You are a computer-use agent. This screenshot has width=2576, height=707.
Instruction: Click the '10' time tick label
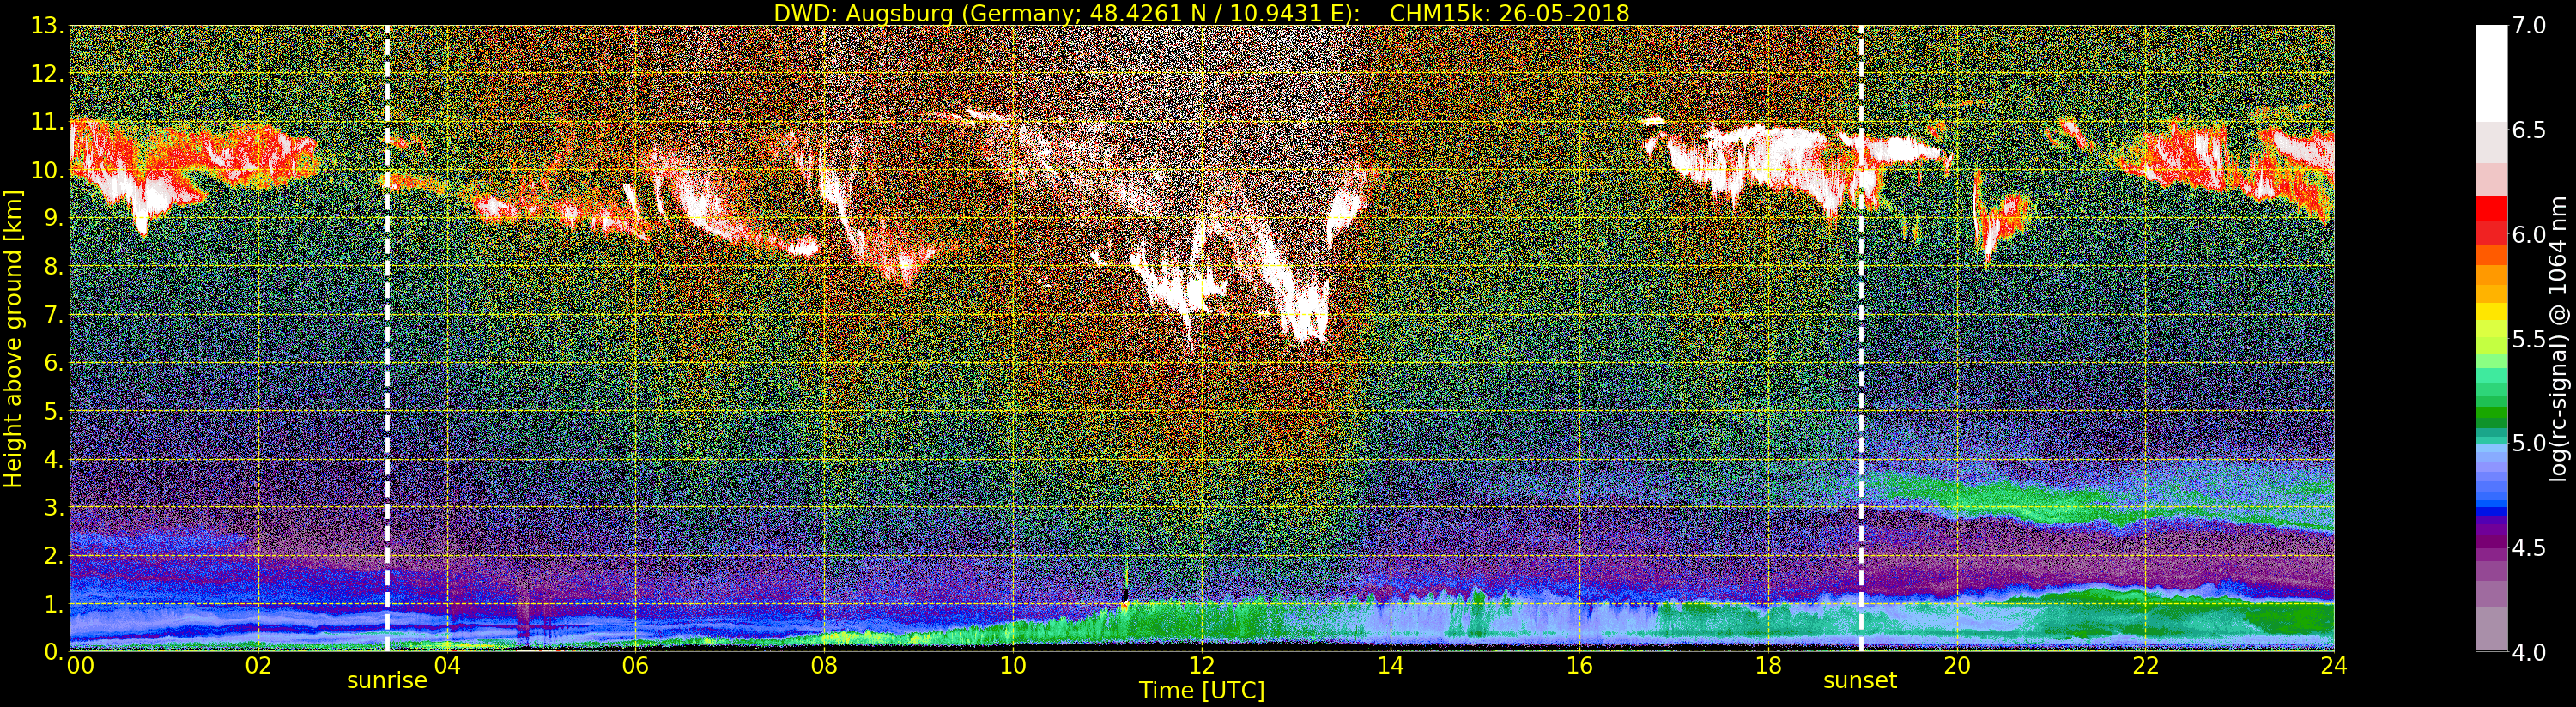tap(1013, 665)
